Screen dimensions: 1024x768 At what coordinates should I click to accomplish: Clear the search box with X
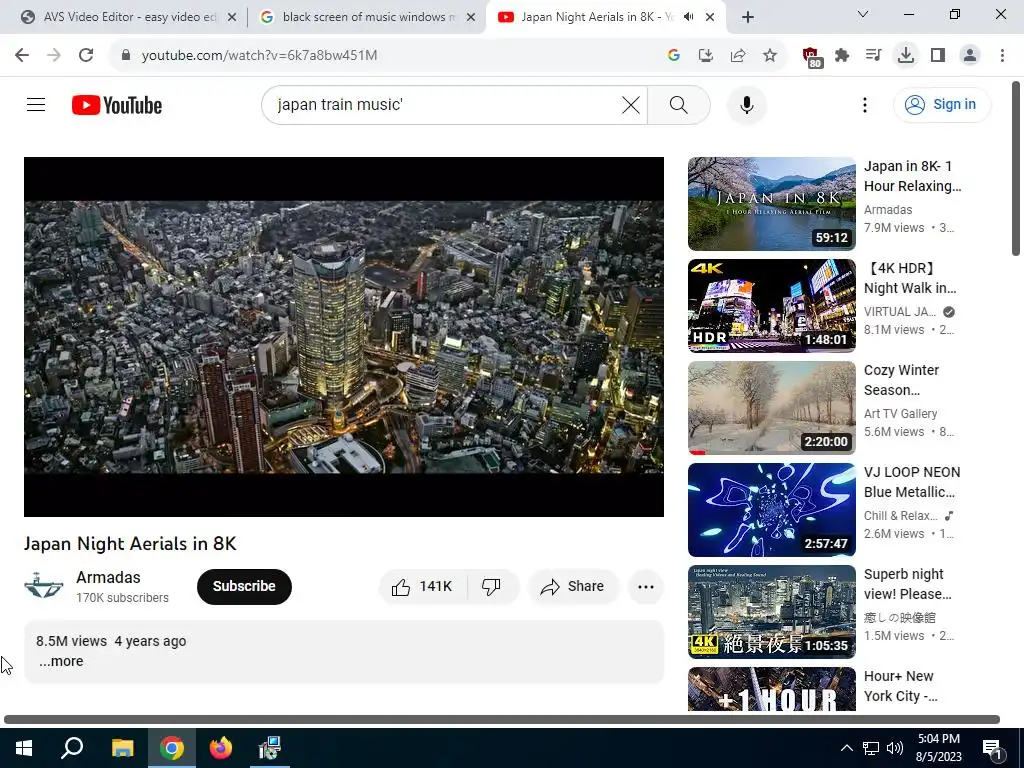pyautogui.click(x=631, y=104)
